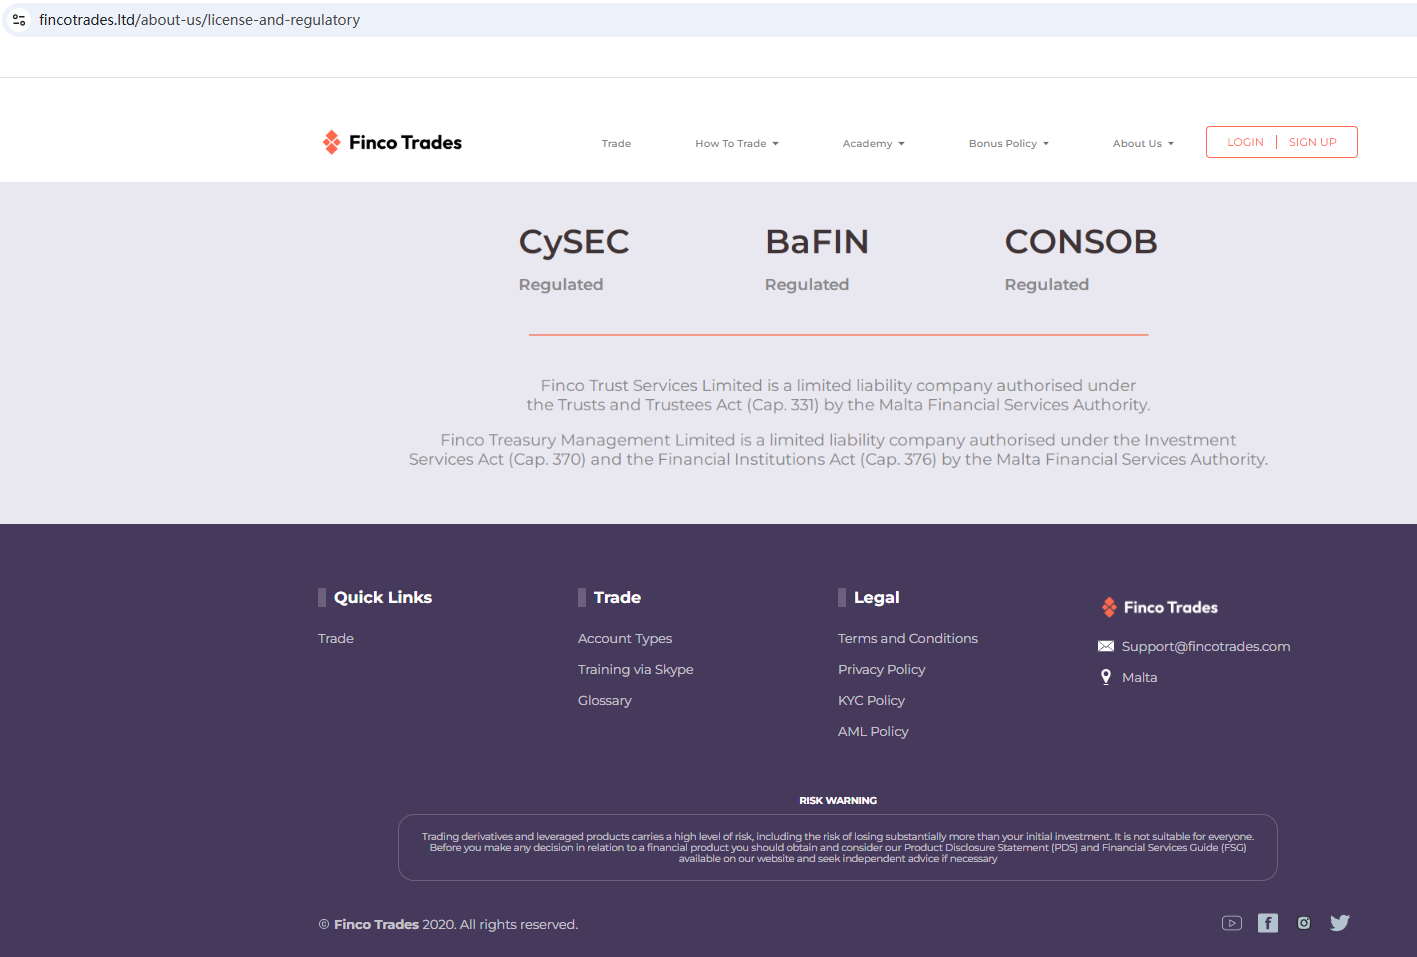The width and height of the screenshot is (1417, 957).
Task: Click Regulated under CySEC
Action: coord(561,284)
